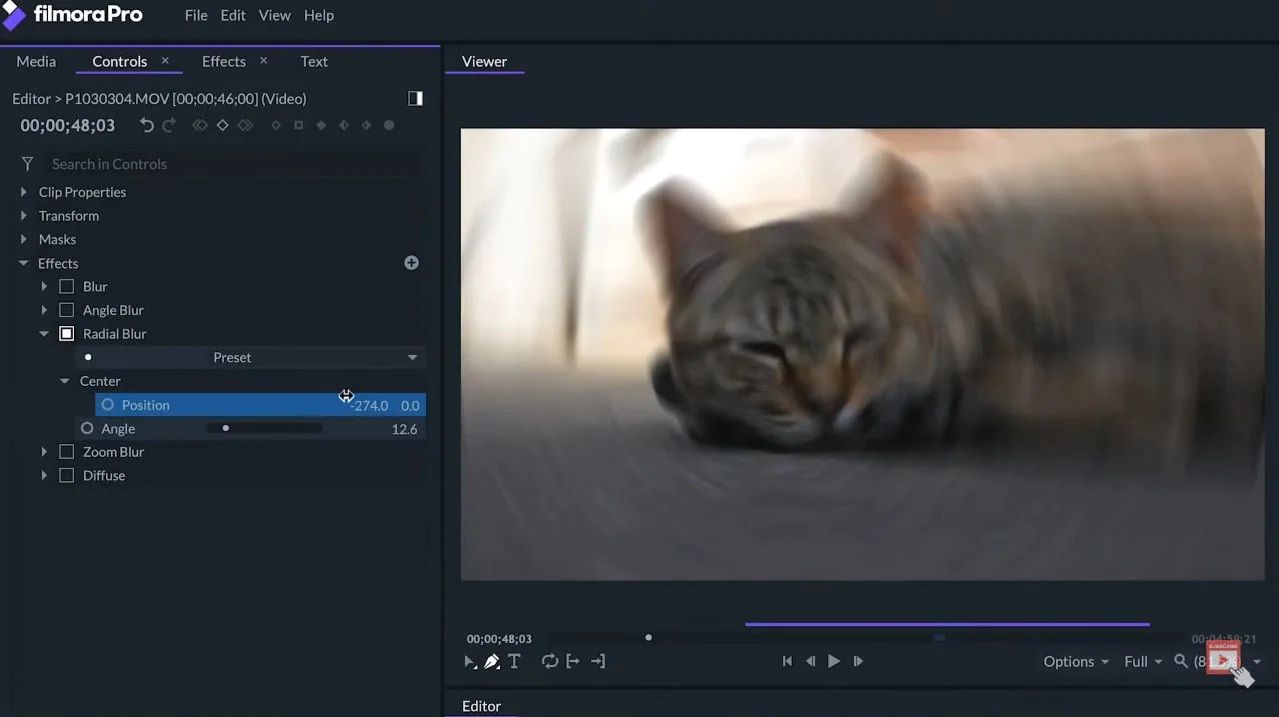
Task: Collapse the Center property group
Action: [x=64, y=381]
